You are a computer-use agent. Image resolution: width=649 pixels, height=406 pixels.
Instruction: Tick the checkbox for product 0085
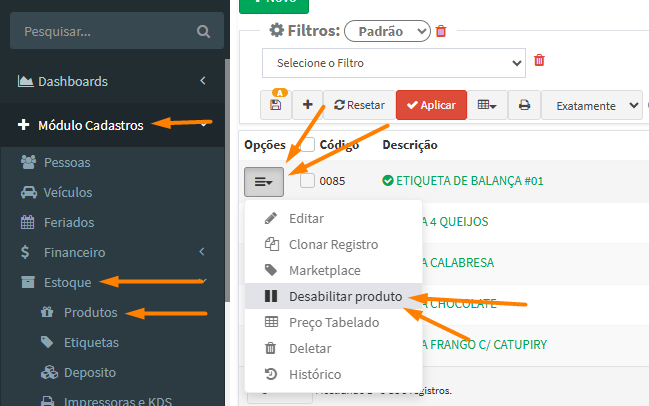click(x=308, y=181)
